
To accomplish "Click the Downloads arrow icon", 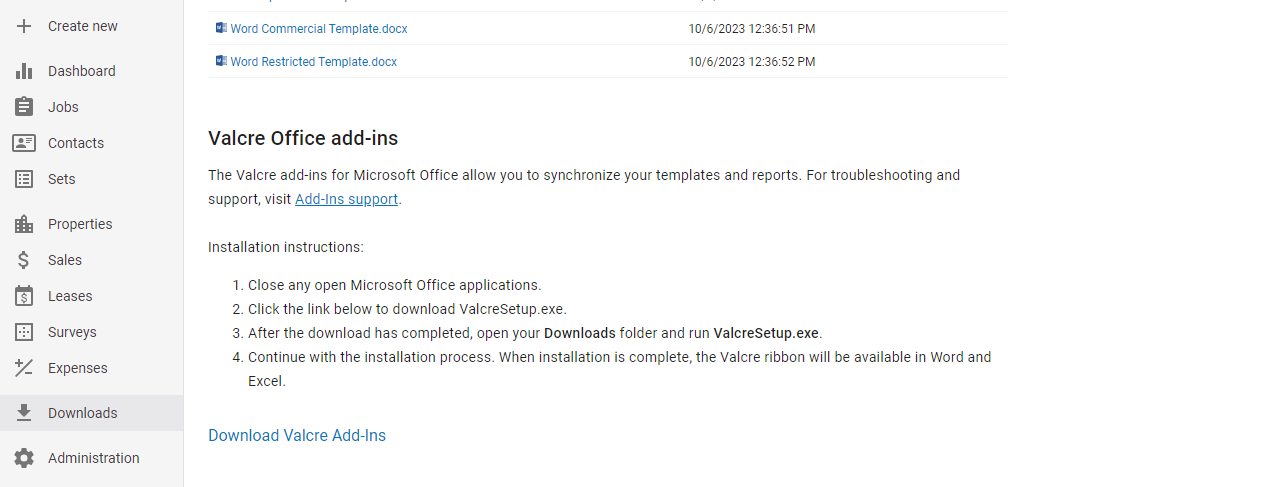I will [x=24, y=413].
